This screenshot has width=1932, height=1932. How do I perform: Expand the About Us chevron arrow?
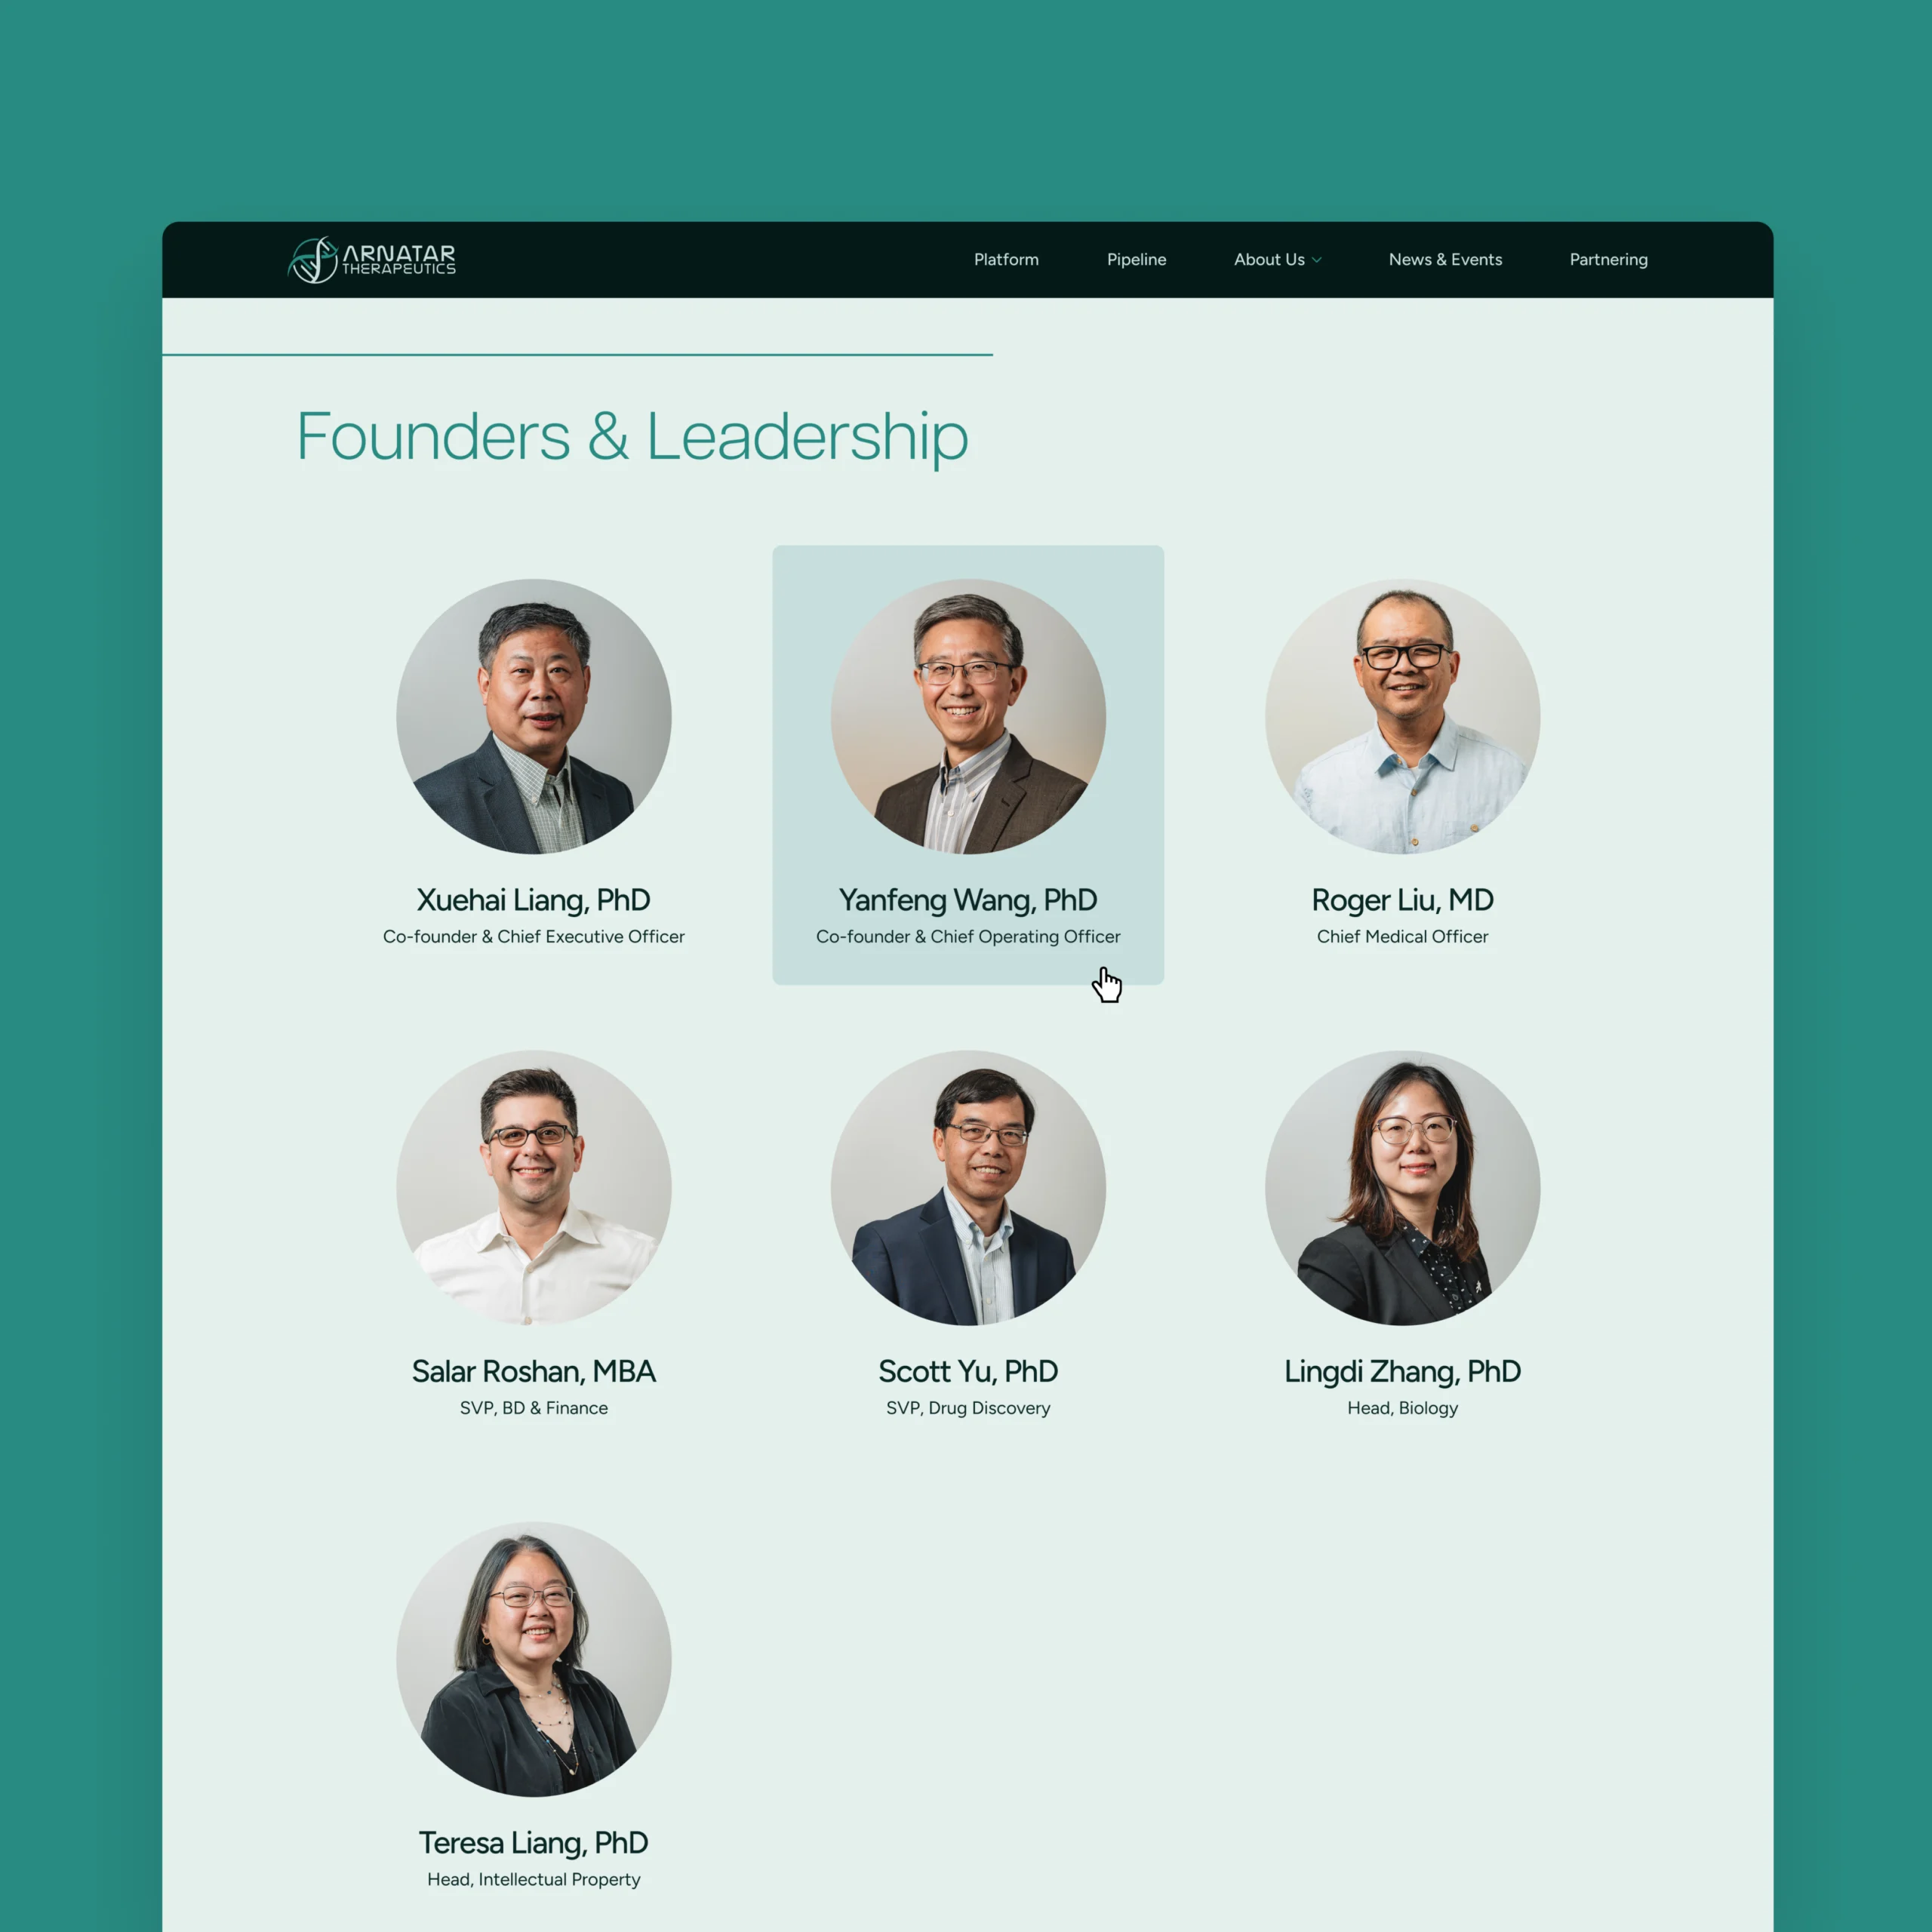pos(1317,260)
